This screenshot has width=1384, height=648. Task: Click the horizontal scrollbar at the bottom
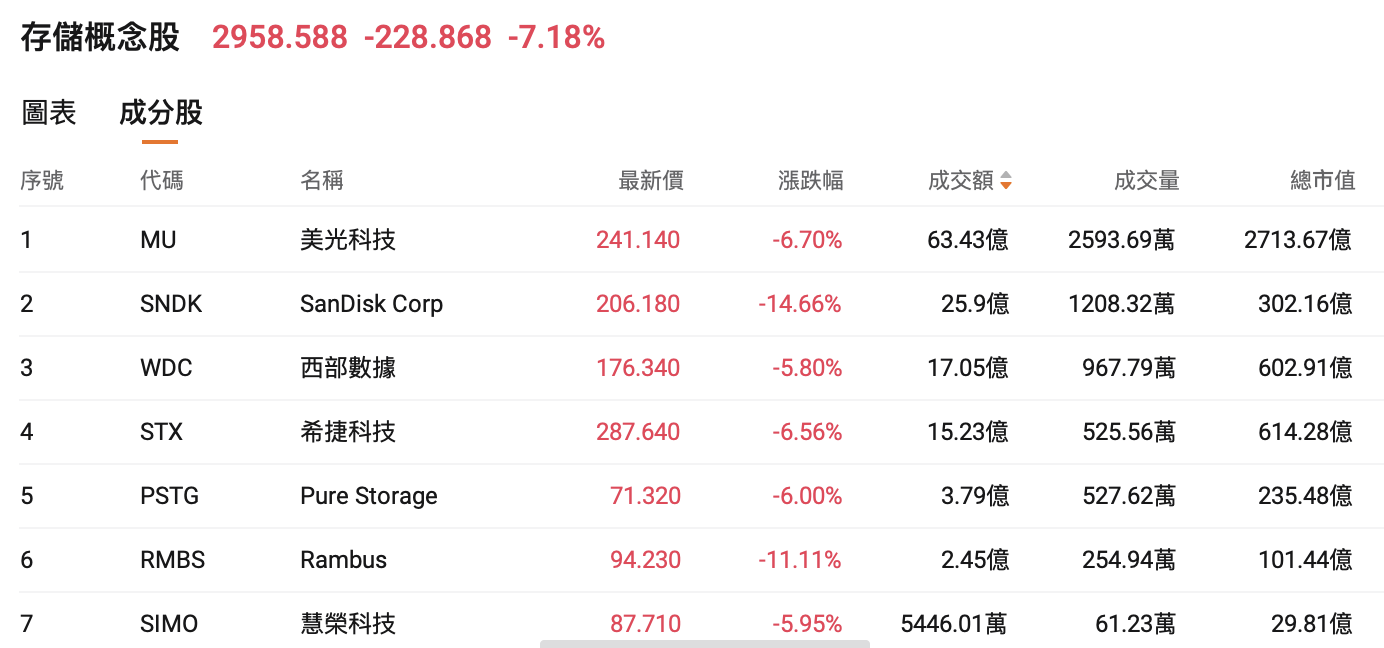pyautogui.click(x=704, y=644)
